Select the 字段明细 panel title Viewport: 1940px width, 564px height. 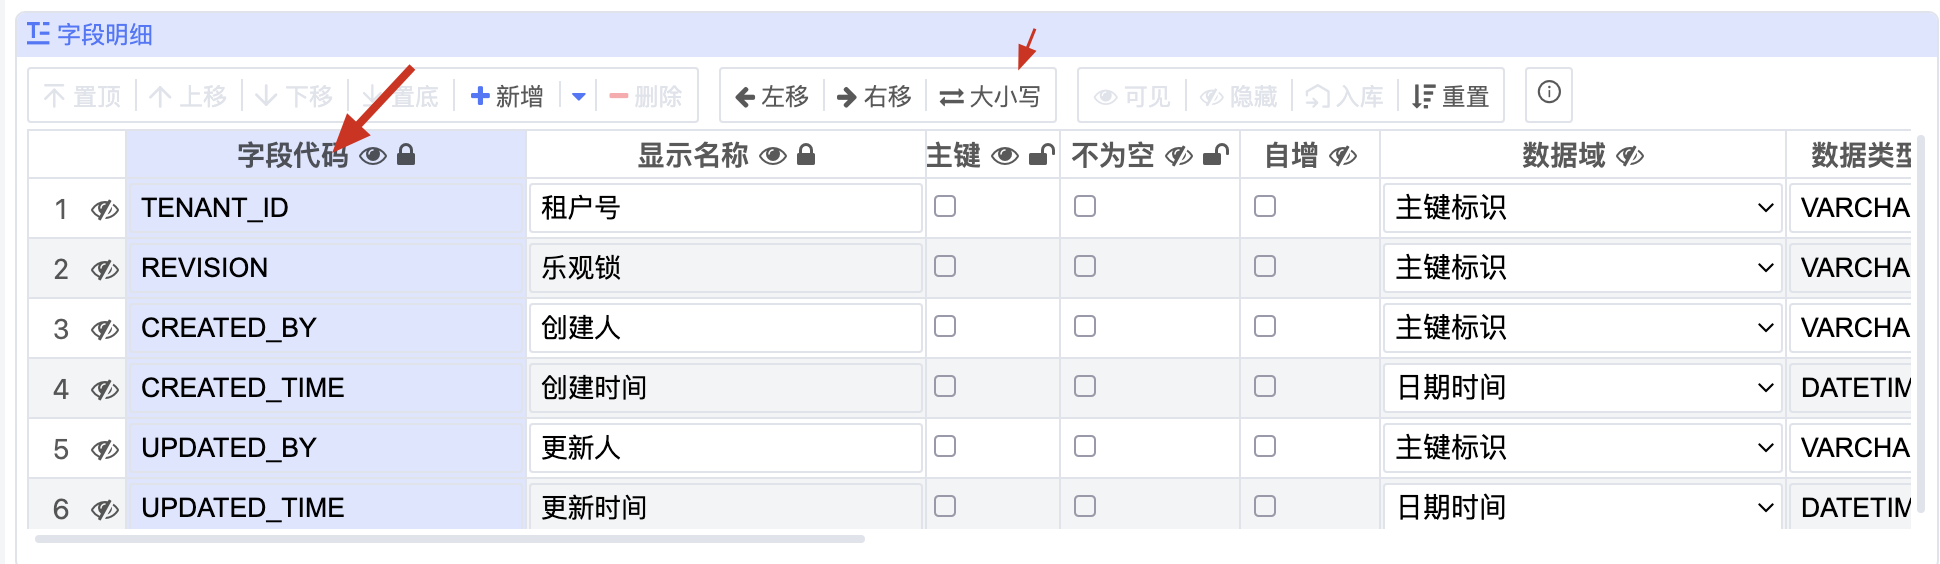click(x=104, y=35)
